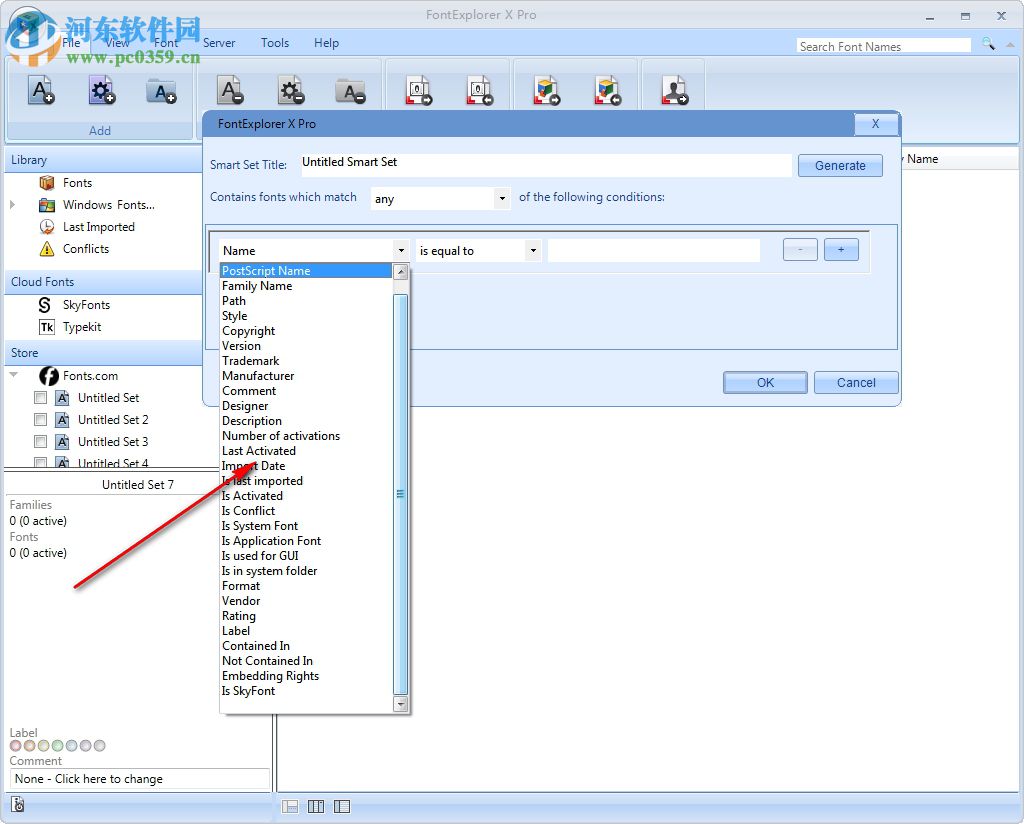Select the yellow label color
This screenshot has height=824, width=1024.
click(x=43, y=746)
